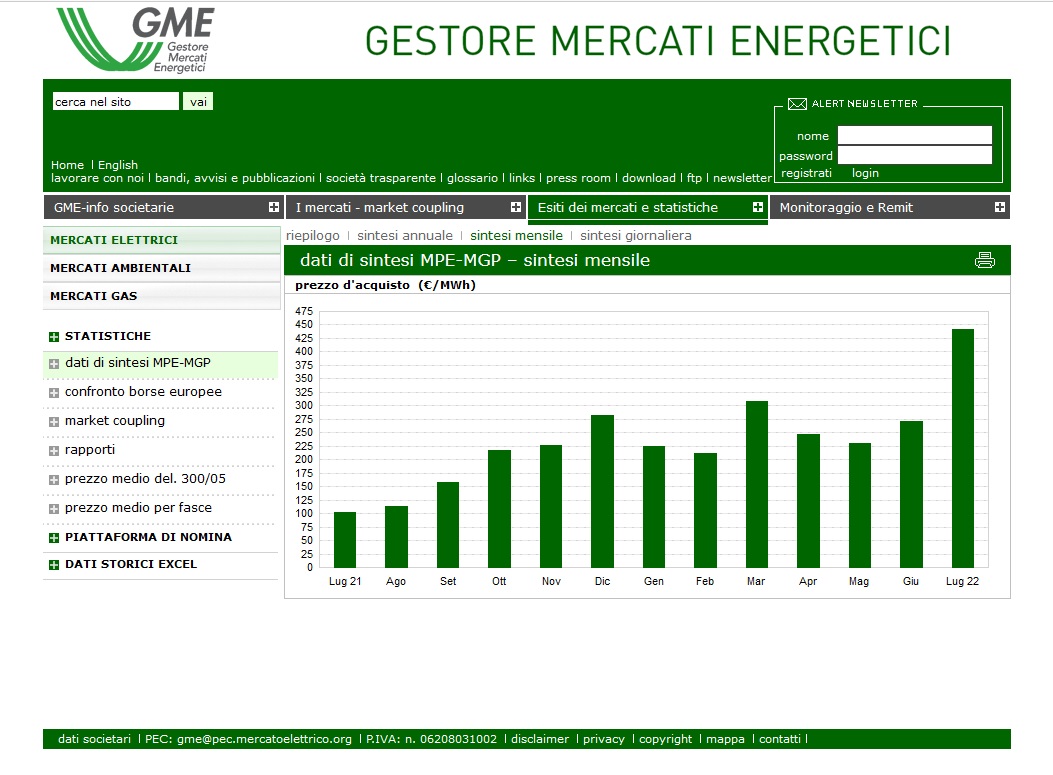The width and height of the screenshot is (1053, 775).
Task: Open PIATTAFORMA DI NOMINA section
Action: point(148,537)
